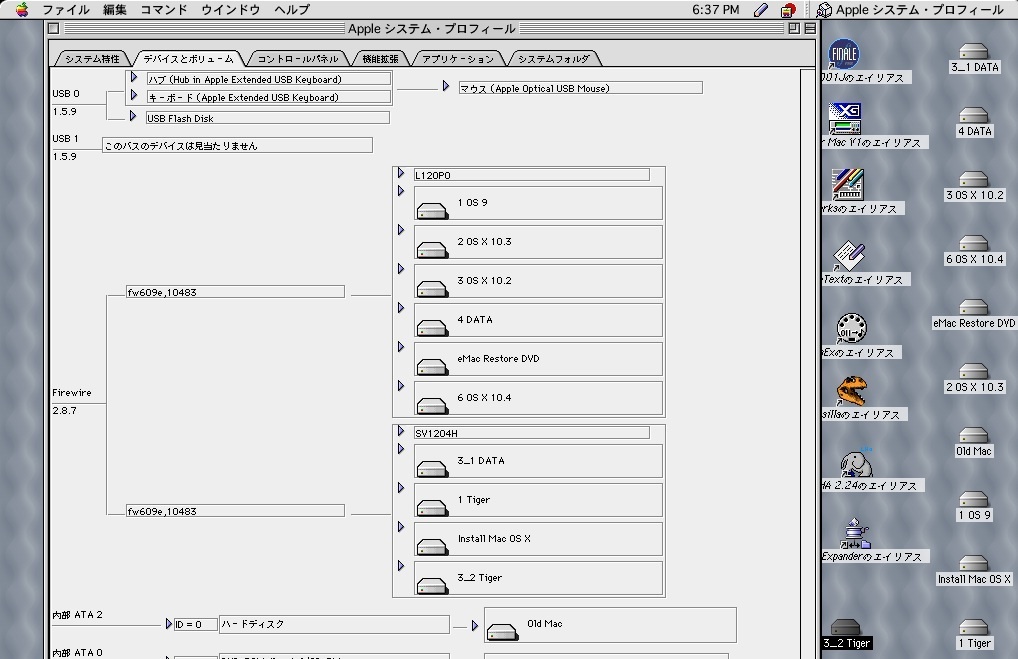Viewport: 1018px width, 659px height.
Task: Open the application switcher menu at top right
Action: (x=910, y=10)
